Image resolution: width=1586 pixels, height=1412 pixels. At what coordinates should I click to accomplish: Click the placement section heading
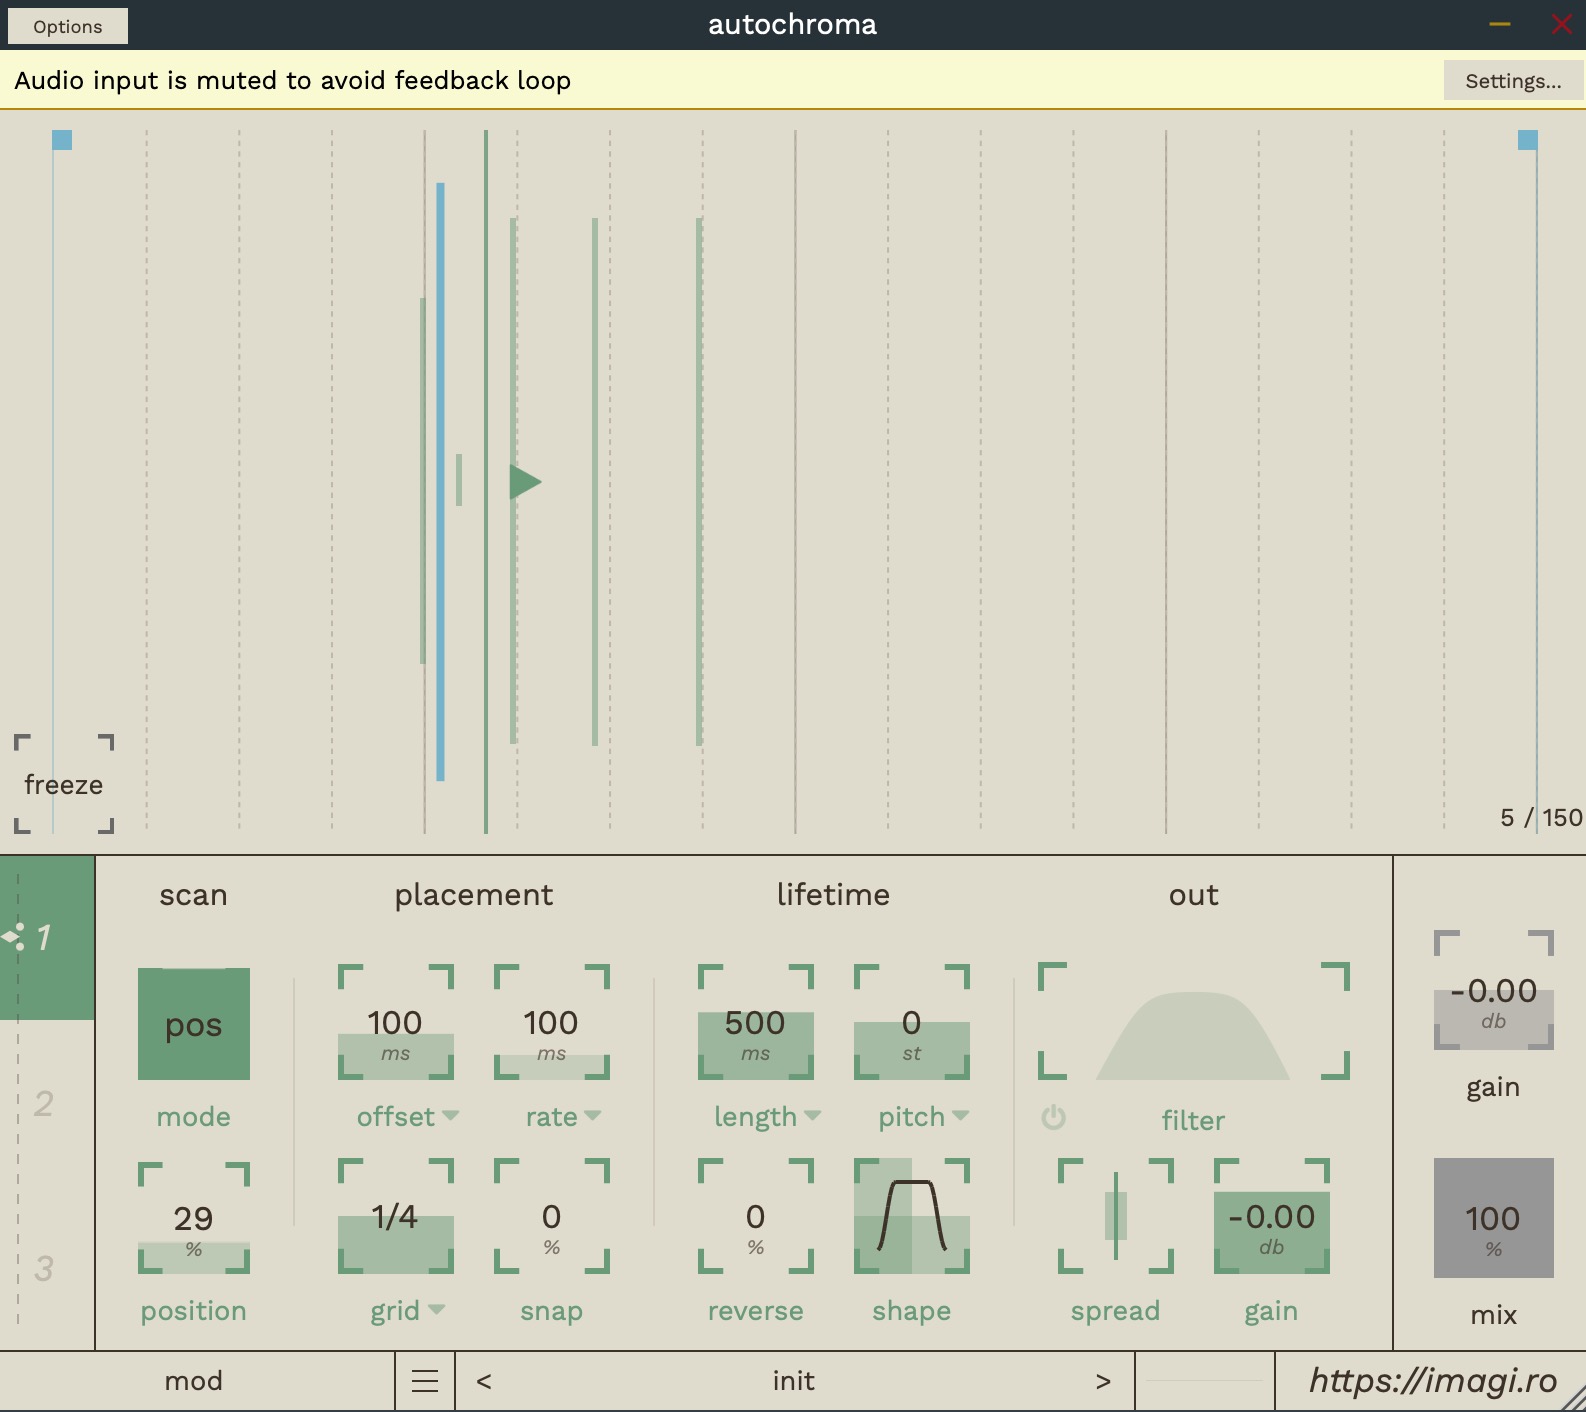tap(474, 895)
